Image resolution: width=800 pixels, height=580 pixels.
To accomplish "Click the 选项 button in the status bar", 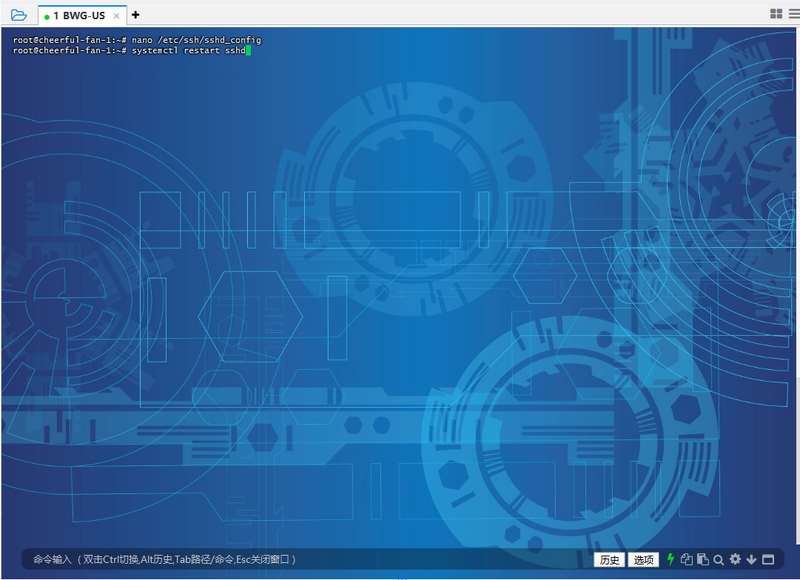I will (645, 560).
